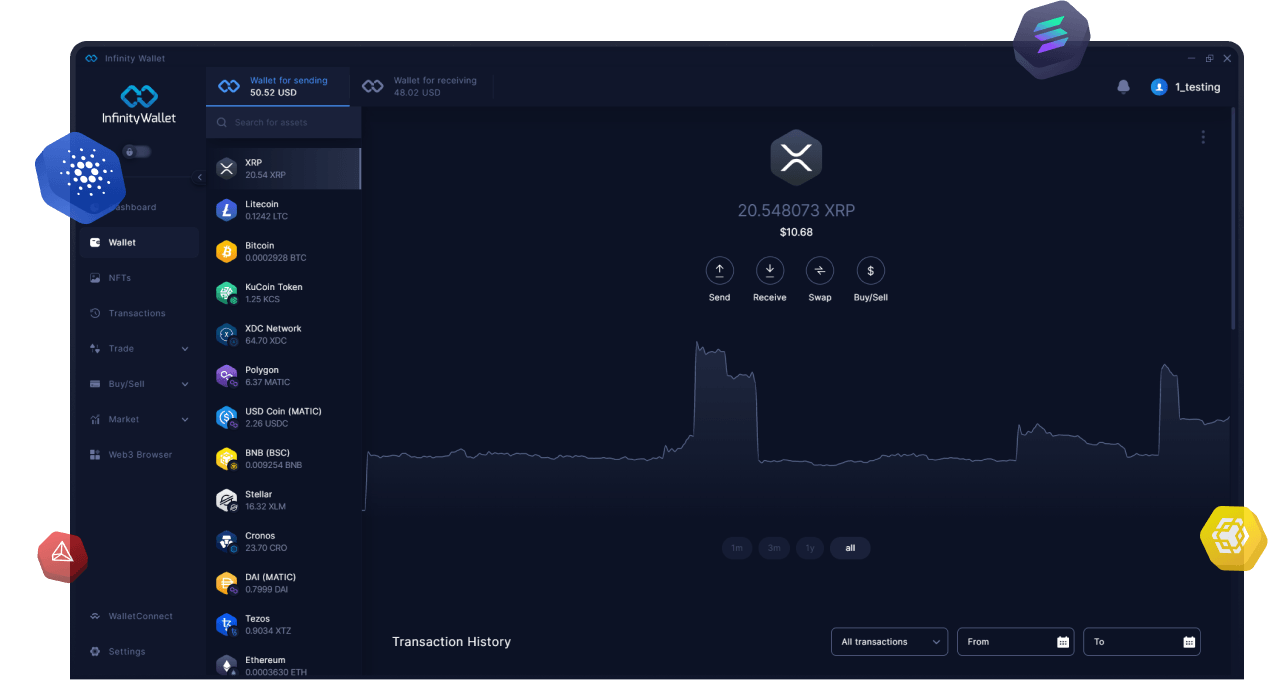Screen dimensions: 1268x680
Task: Click the Infinity Wallet logo
Action: click(x=139, y=104)
